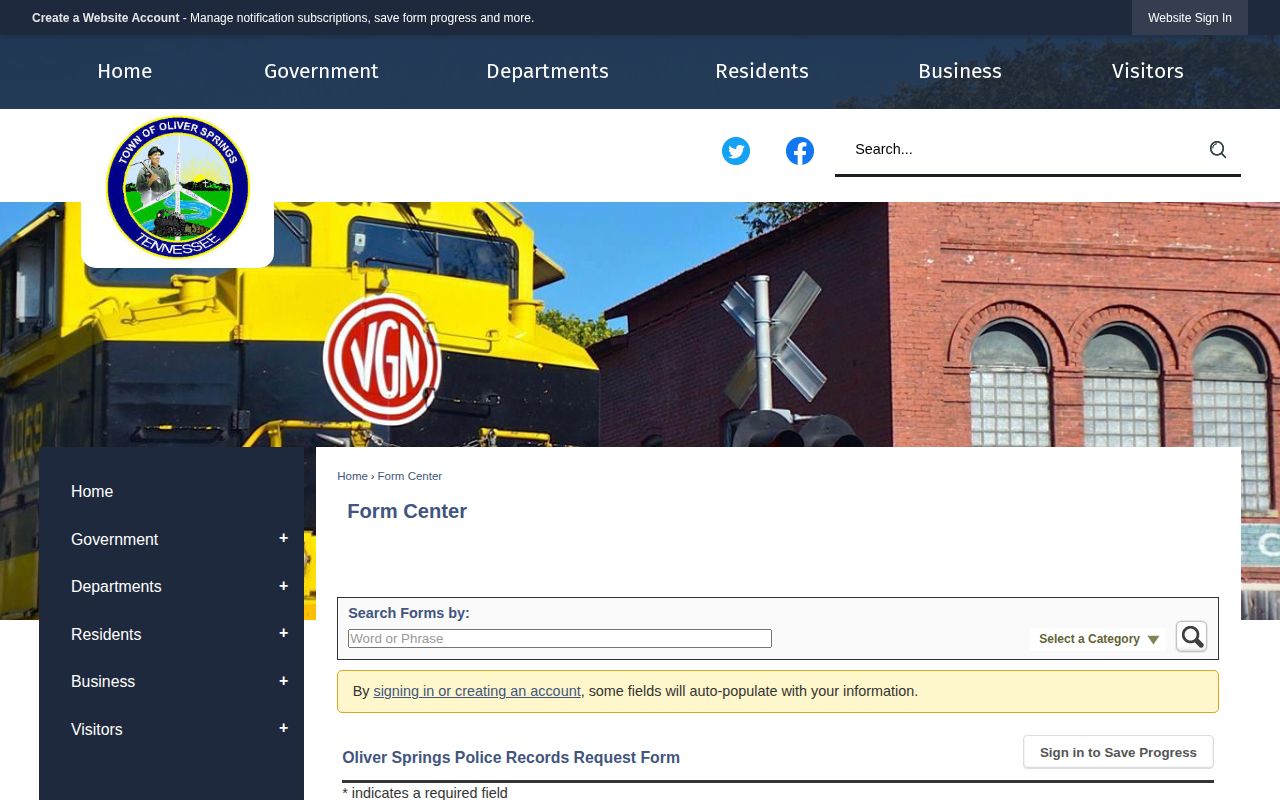Open the town's Facebook page icon
The image size is (1280, 800).
[800, 151]
